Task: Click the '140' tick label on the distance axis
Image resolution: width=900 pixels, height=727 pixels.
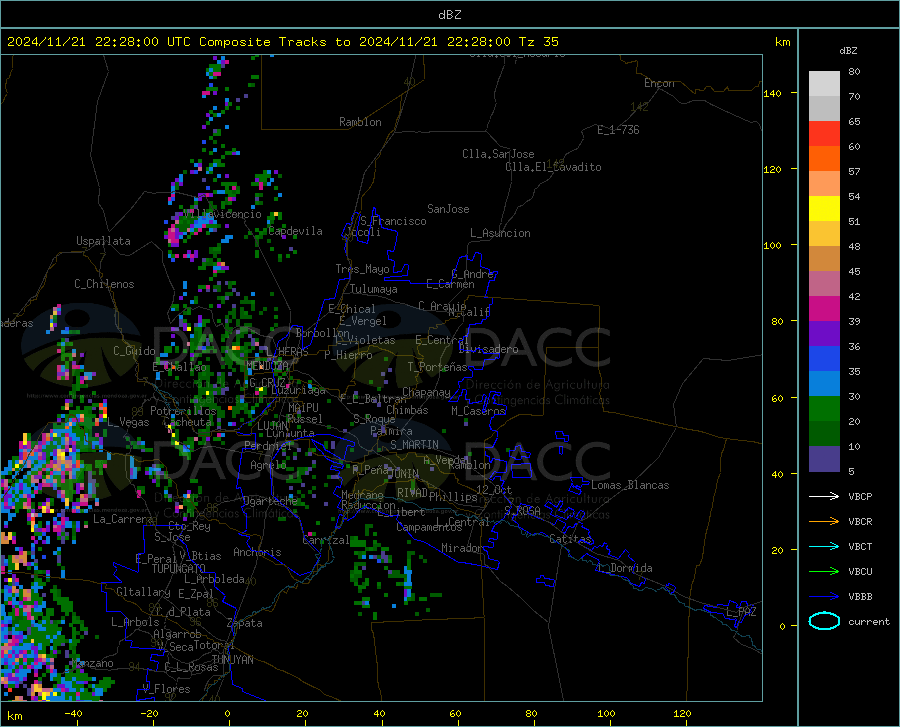Action: coord(772,93)
